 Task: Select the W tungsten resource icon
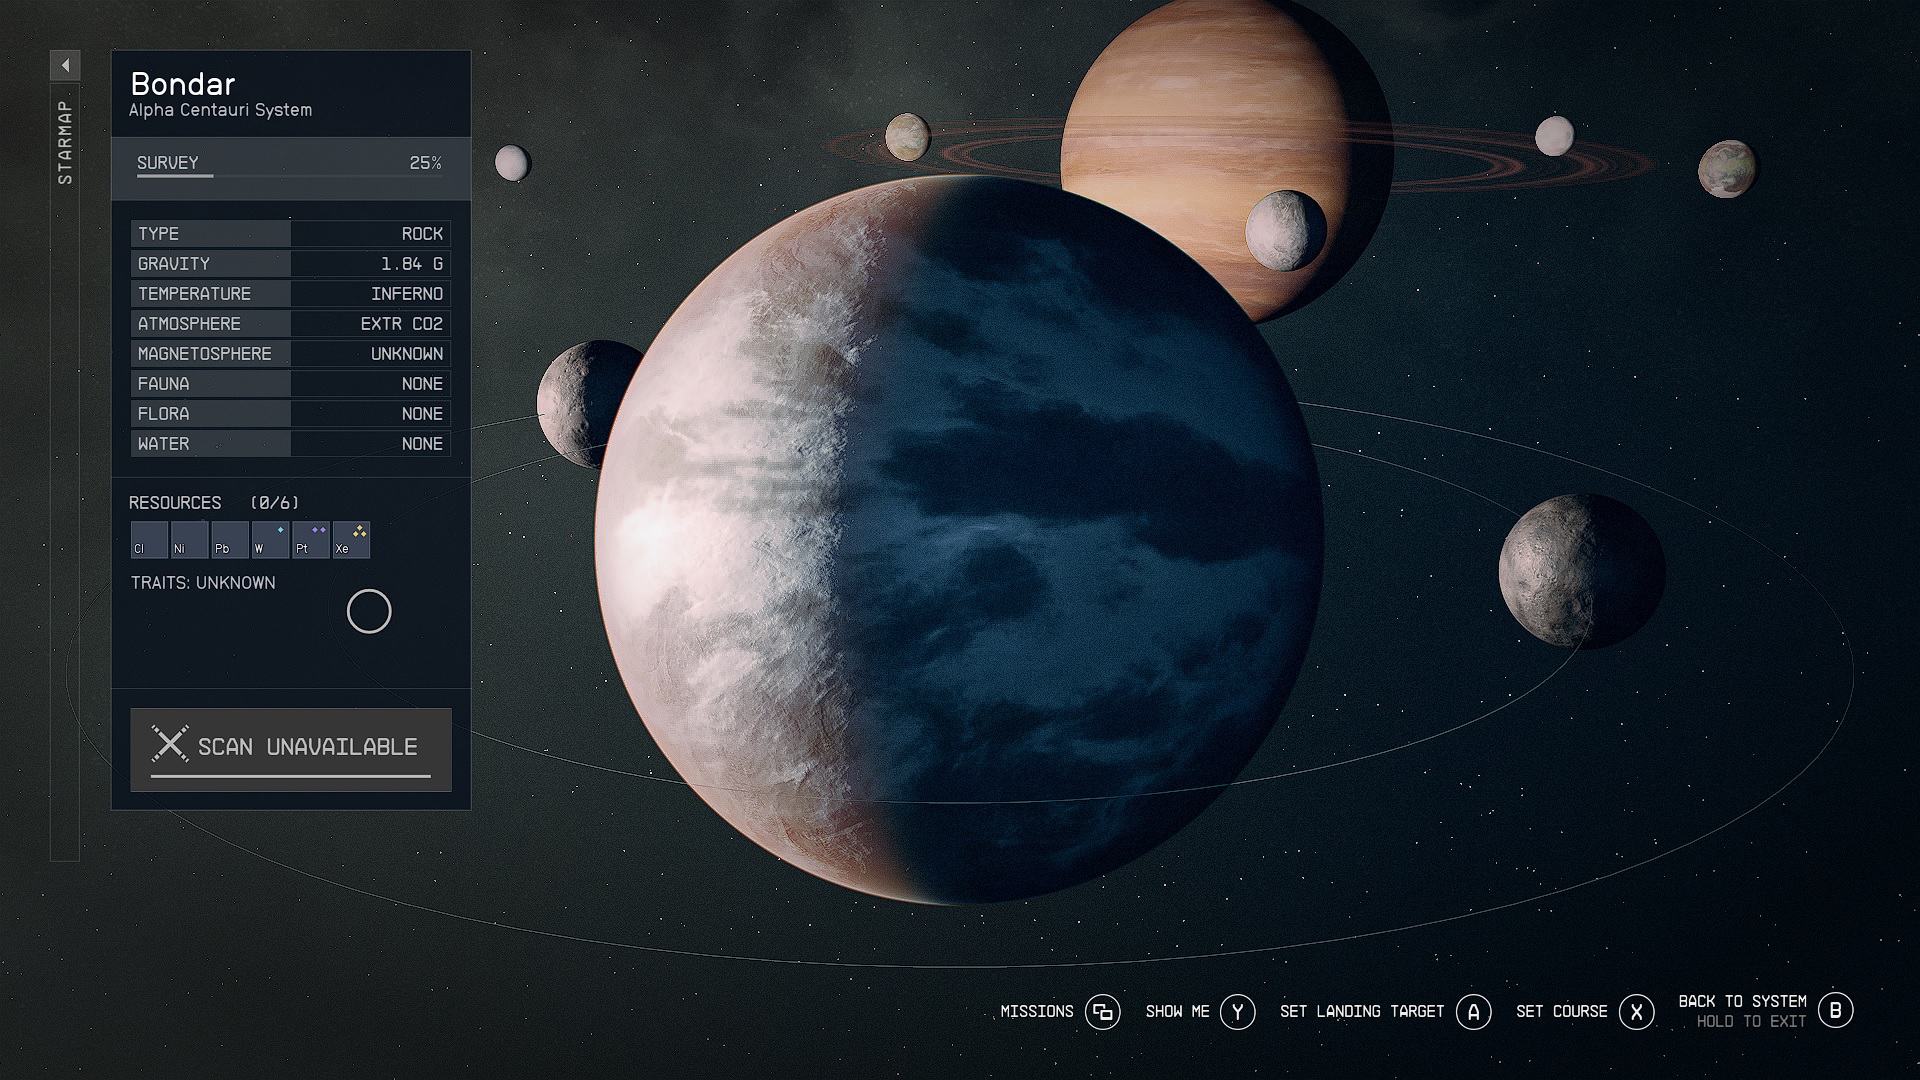270,539
